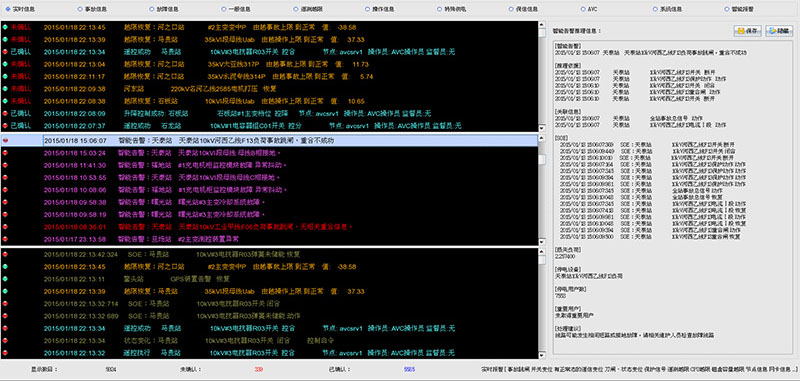Click the 未确认 label on the 22:13:39 马贵站 row

21,39
